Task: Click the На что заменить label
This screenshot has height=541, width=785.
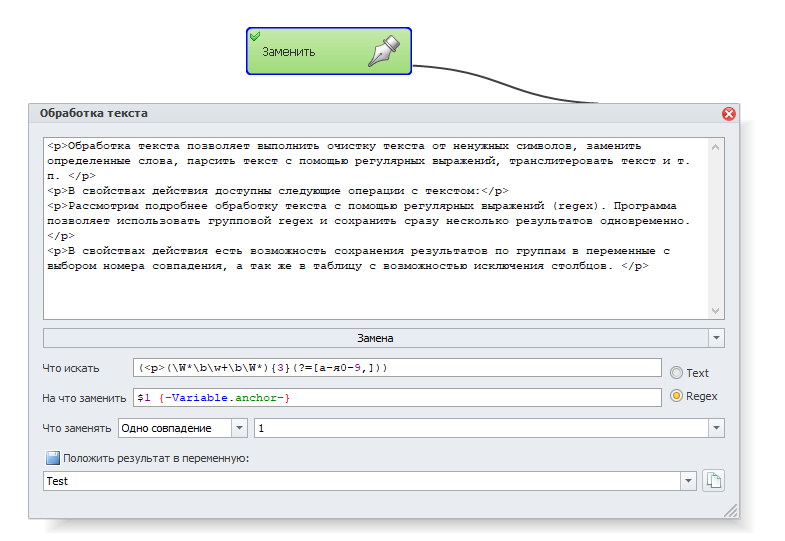Action: (84, 398)
